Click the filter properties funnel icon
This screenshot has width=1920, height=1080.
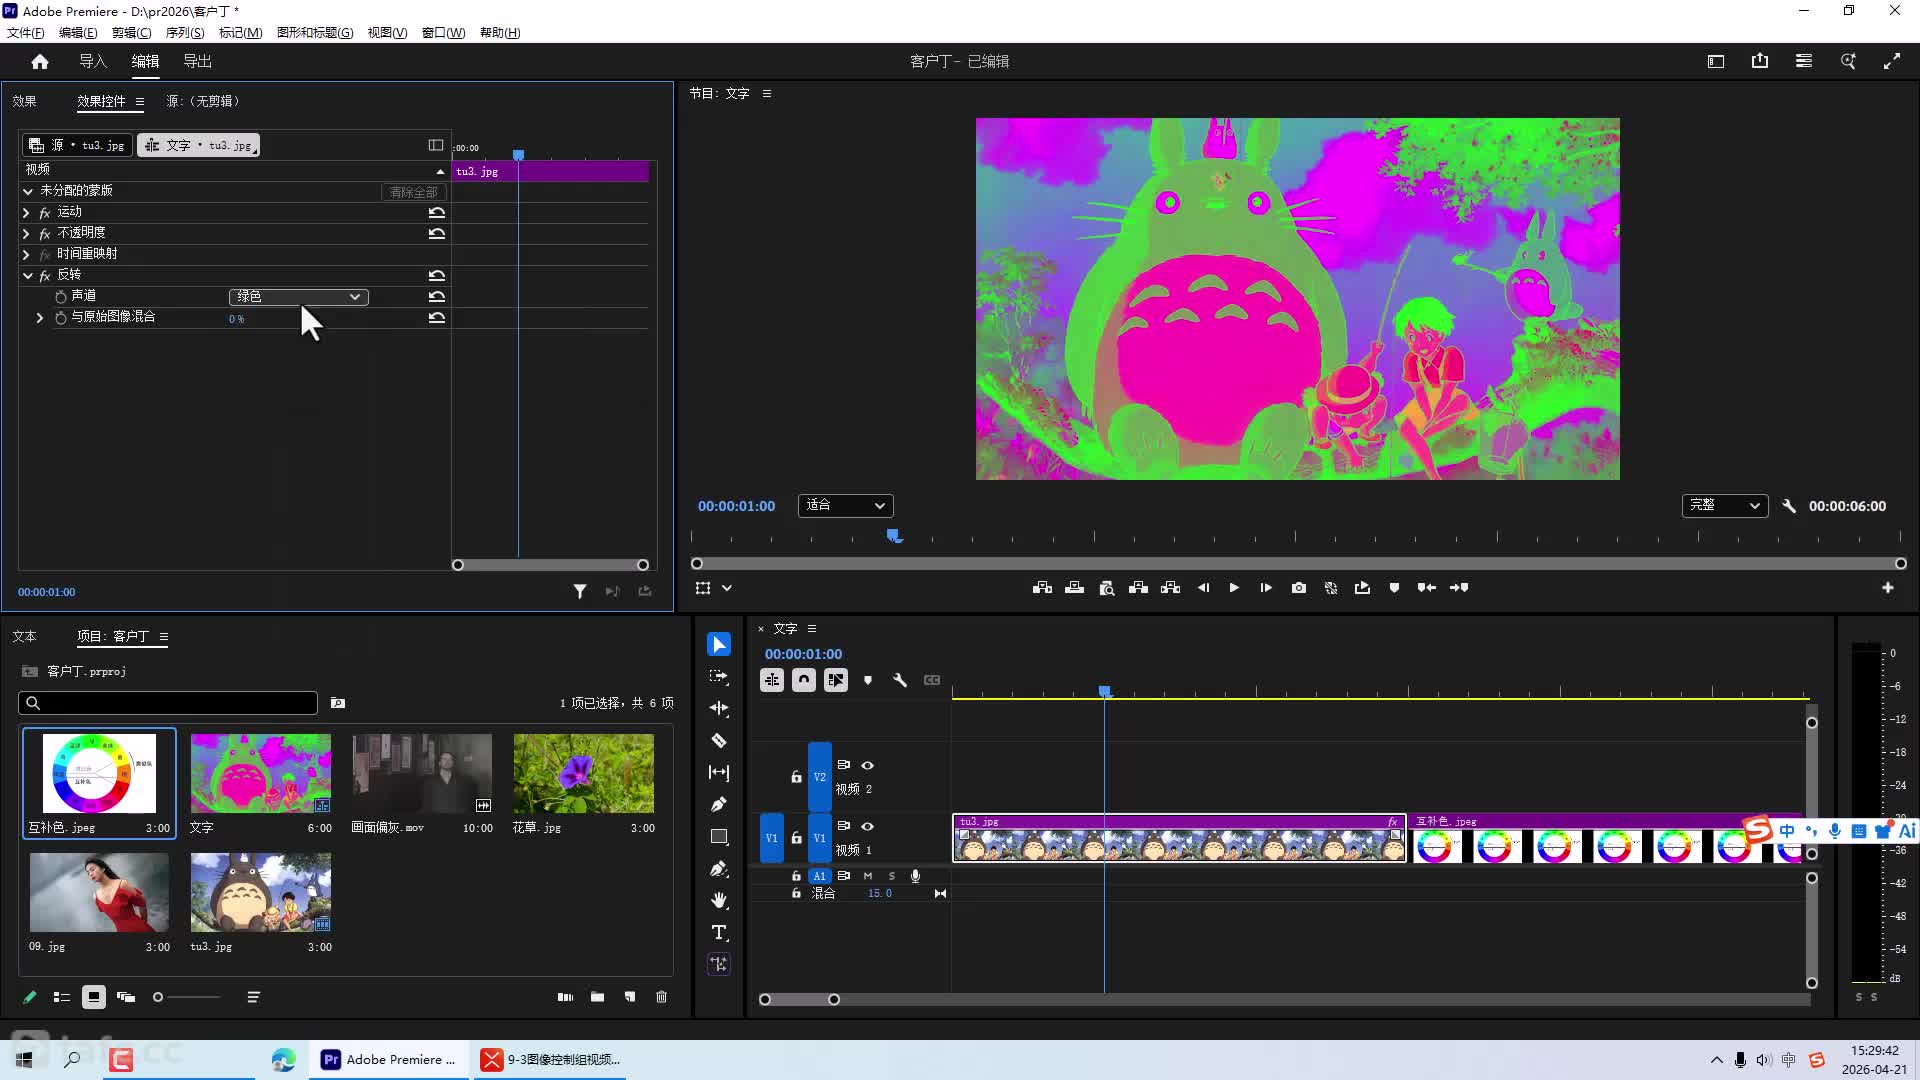tap(580, 592)
